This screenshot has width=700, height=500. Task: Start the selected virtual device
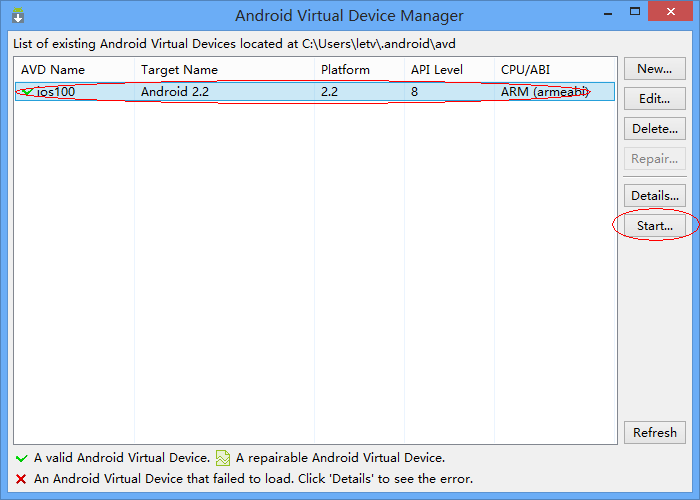pos(654,225)
